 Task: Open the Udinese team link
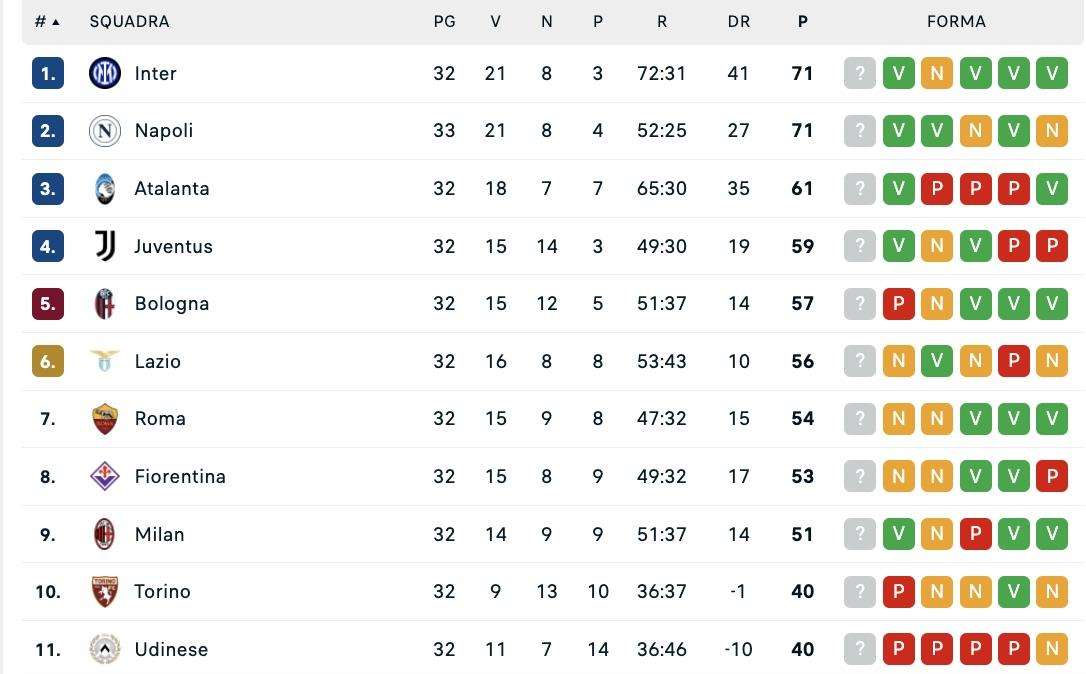pos(171,650)
